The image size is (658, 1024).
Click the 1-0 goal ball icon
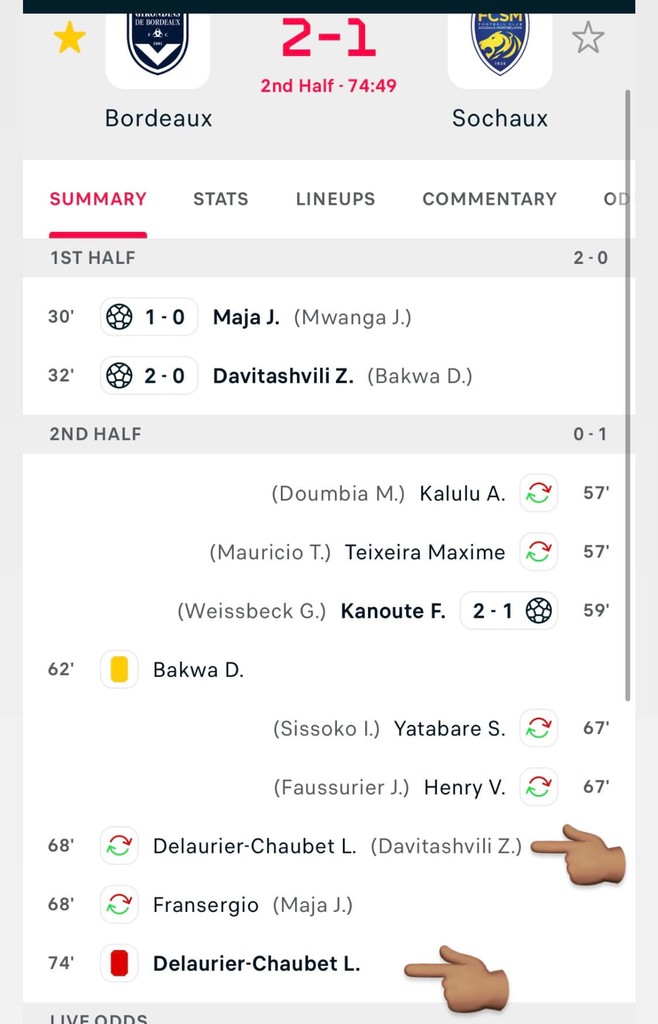coord(119,317)
